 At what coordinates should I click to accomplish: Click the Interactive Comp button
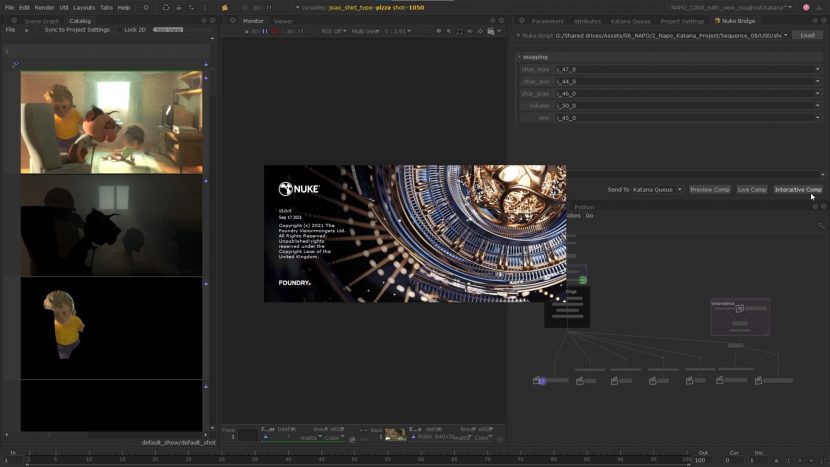point(798,189)
